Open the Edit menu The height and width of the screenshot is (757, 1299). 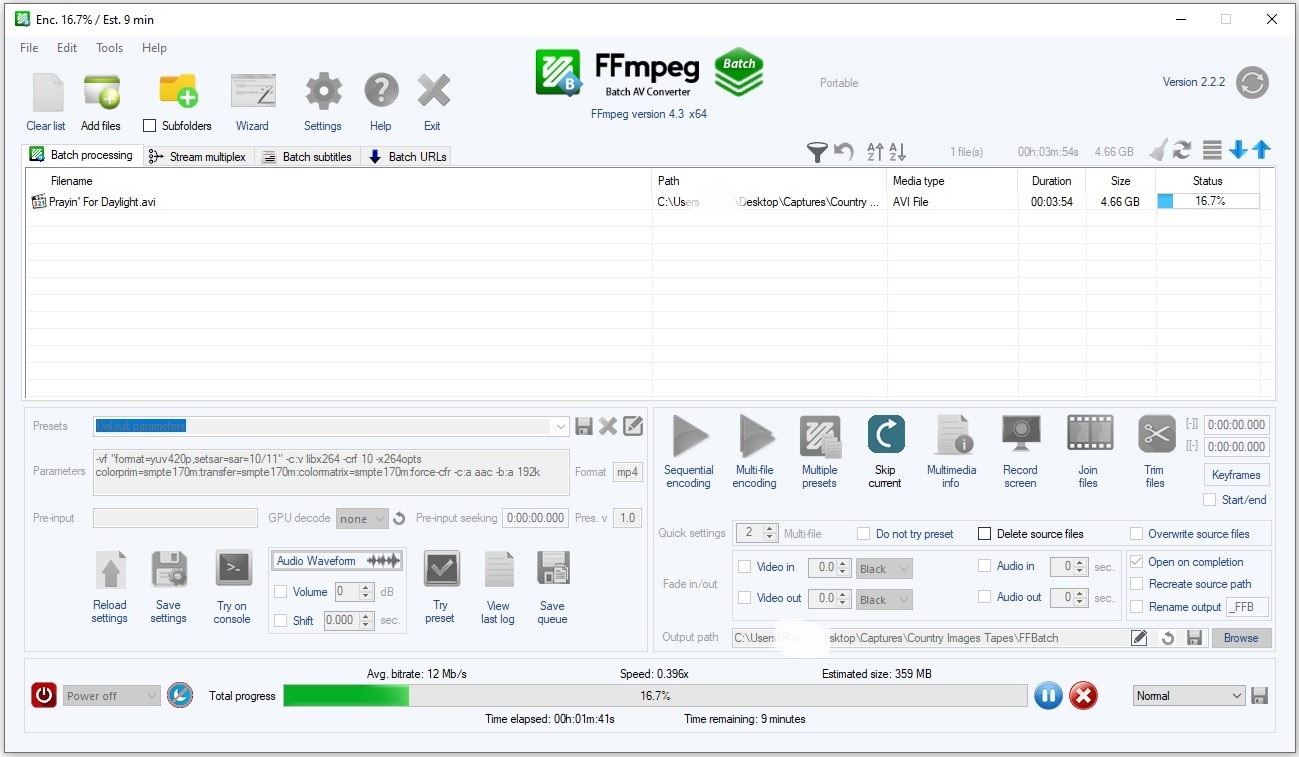click(x=67, y=48)
